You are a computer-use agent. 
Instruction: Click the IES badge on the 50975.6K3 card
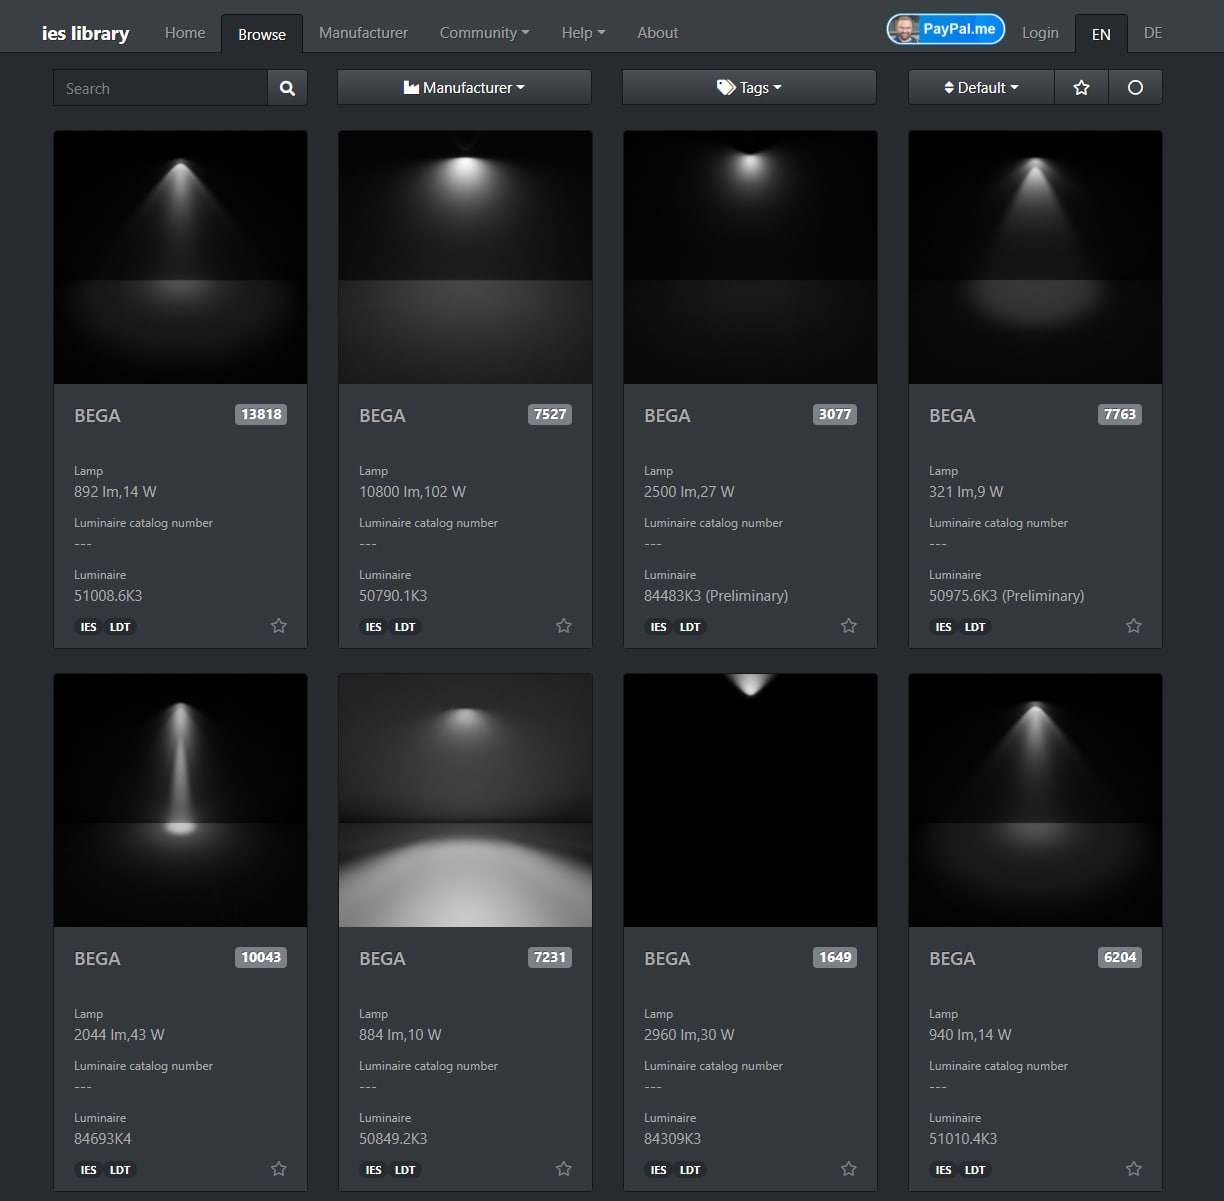(x=943, y=627)
